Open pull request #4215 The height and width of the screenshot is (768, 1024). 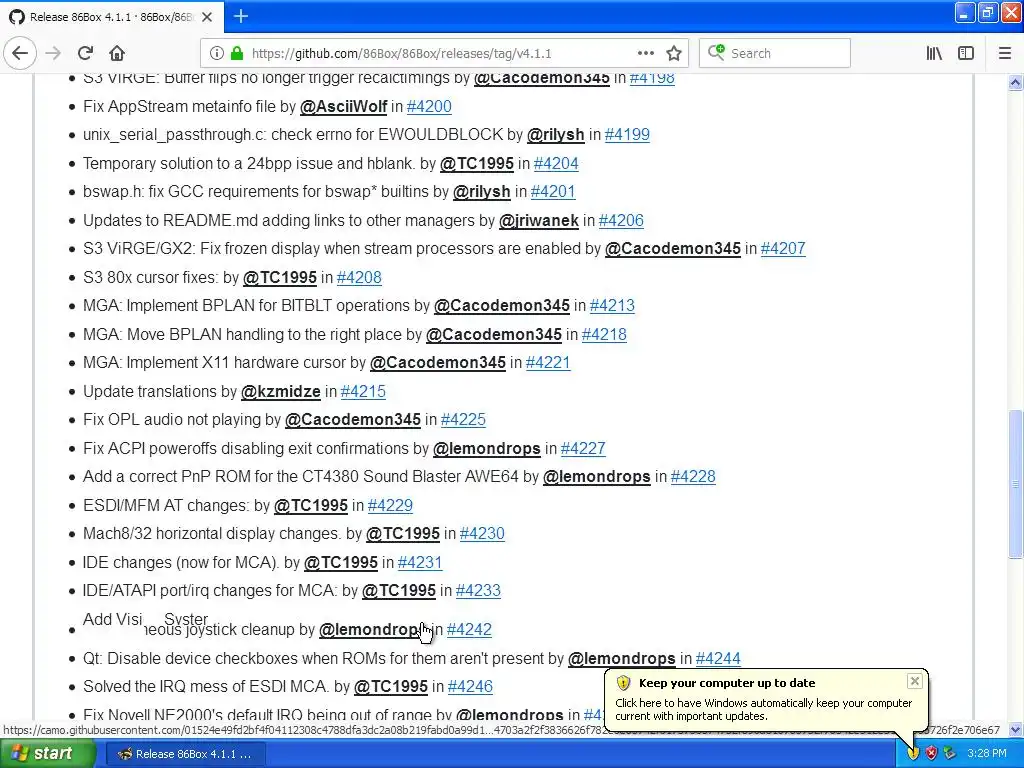(x=363, y=391)
